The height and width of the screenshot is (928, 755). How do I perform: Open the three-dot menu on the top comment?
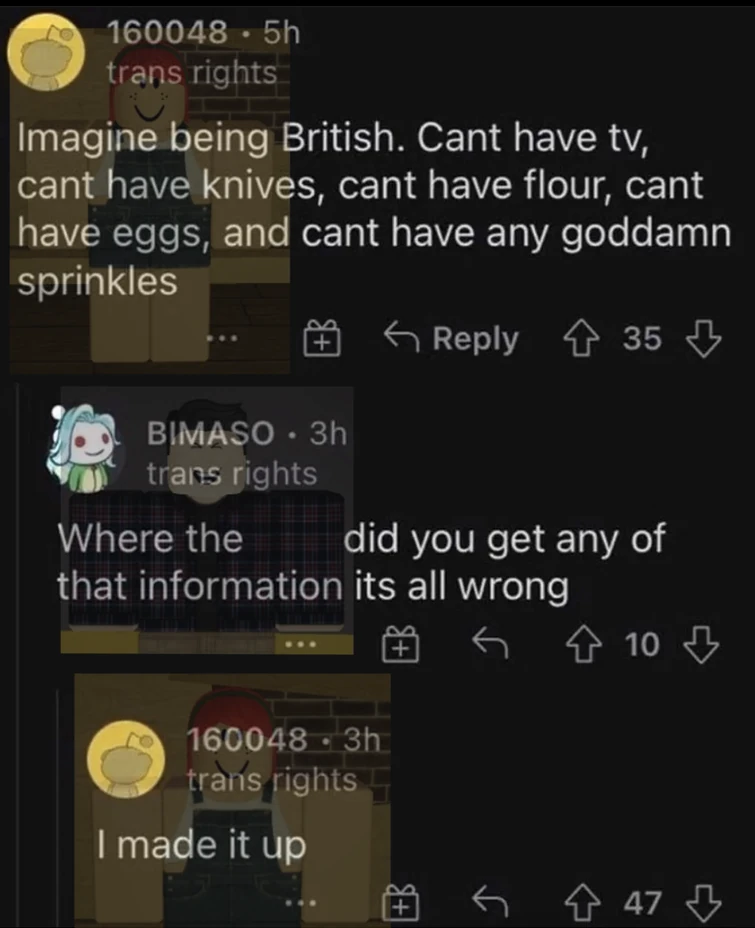[x=222, y=339]
